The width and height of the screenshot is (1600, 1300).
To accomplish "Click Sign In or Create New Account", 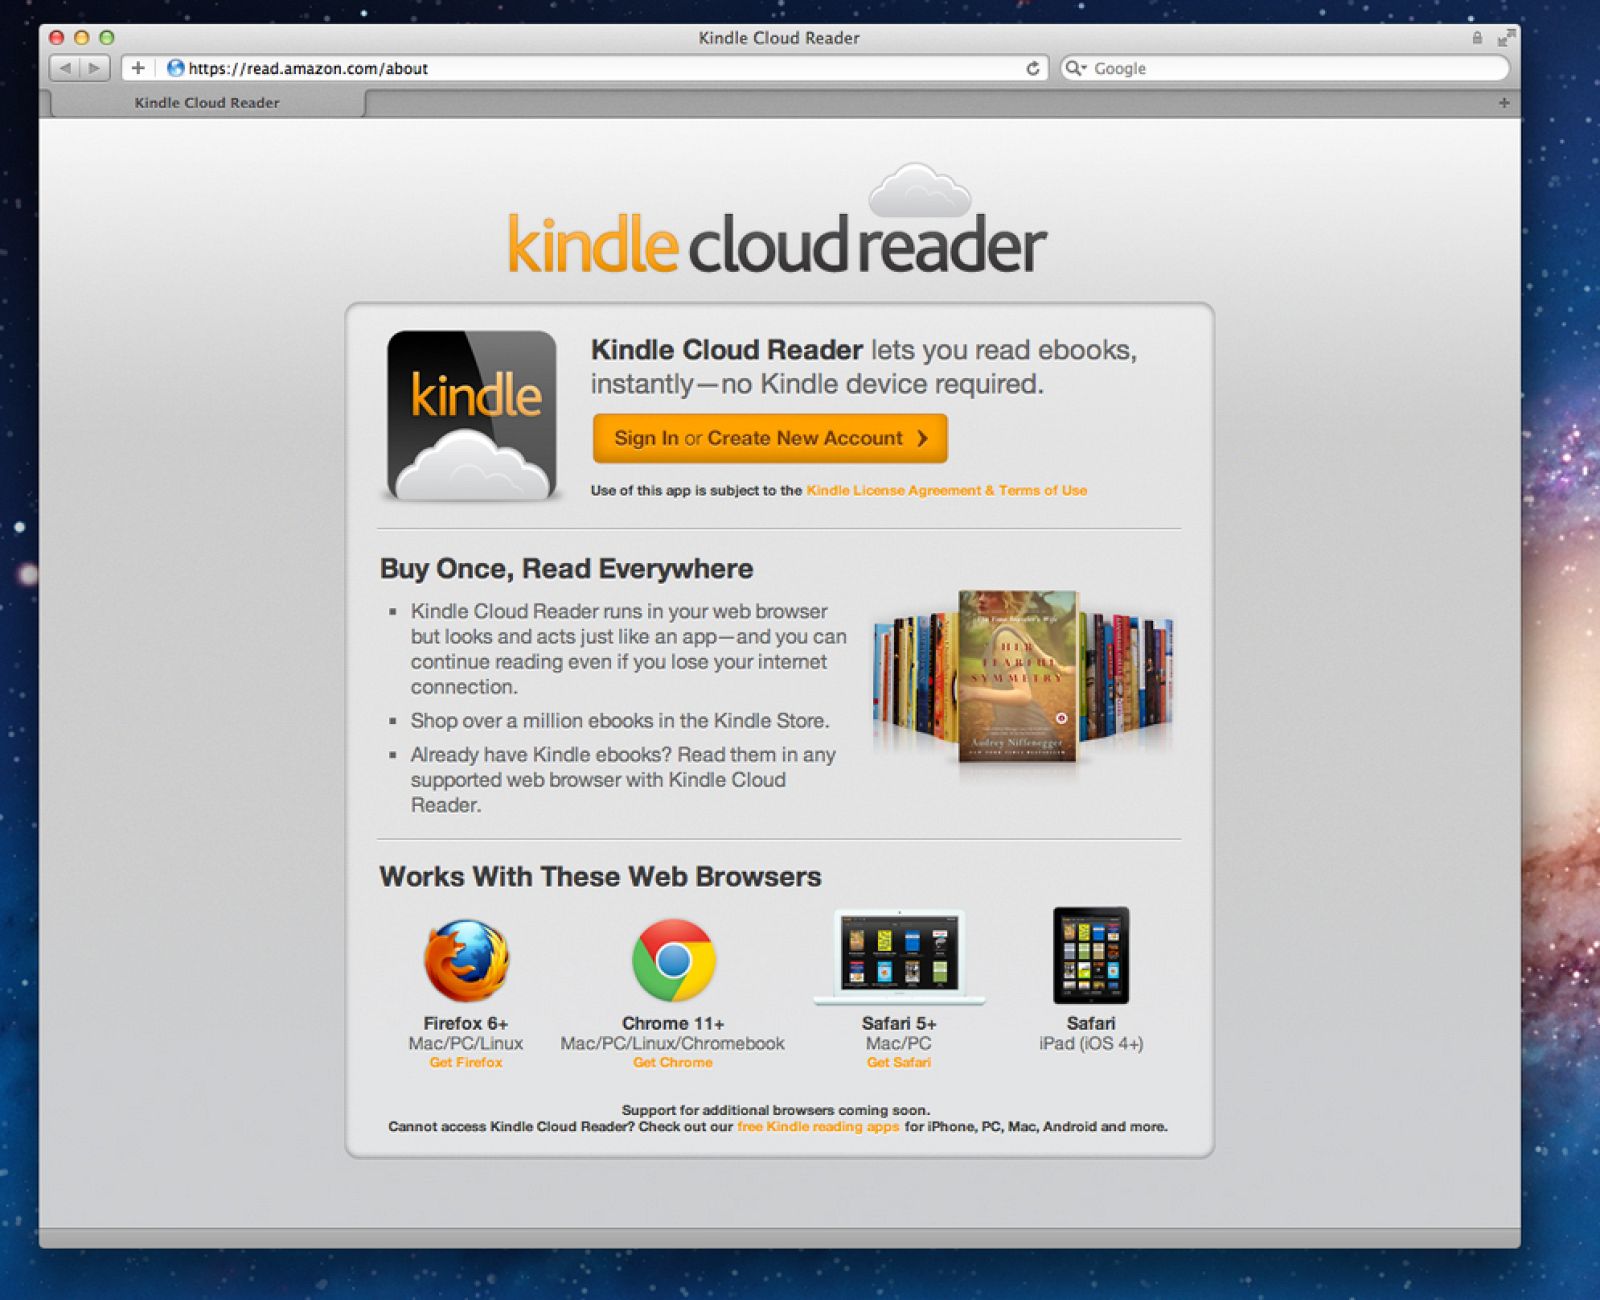I will [768, 438].
